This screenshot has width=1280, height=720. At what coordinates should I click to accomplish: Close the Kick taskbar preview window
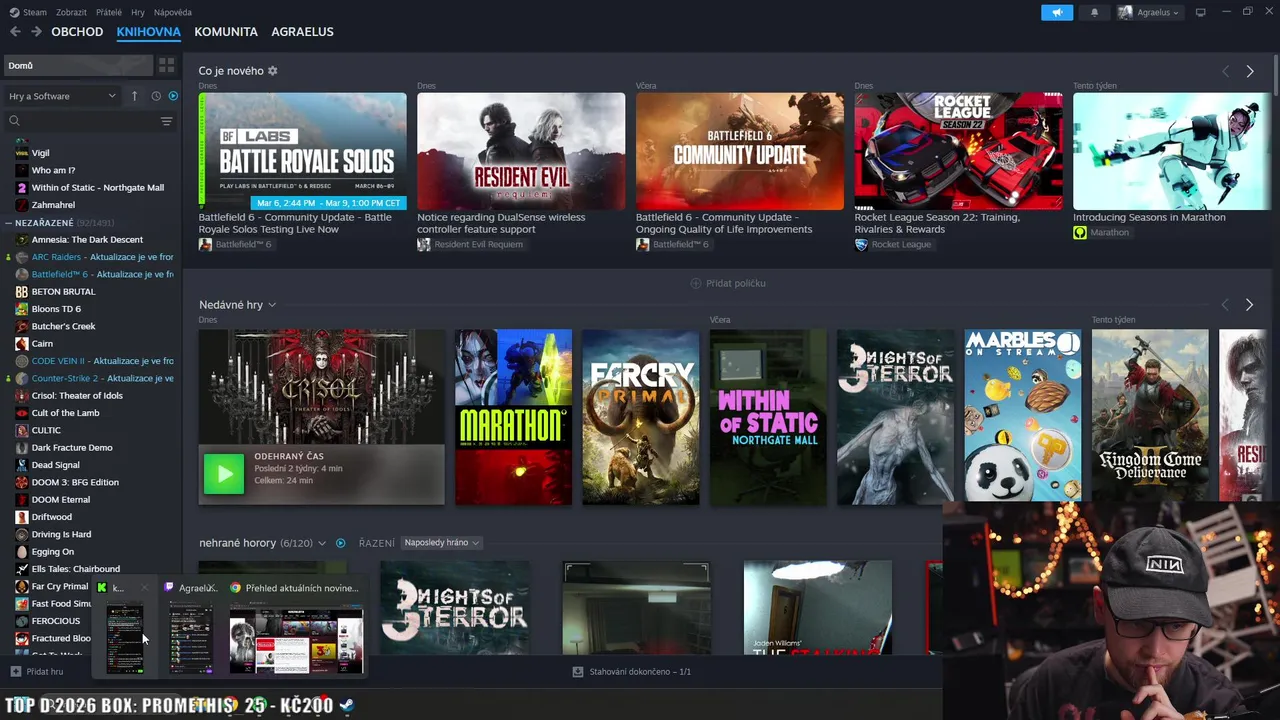pyautogui.click(x=144, y=588)
